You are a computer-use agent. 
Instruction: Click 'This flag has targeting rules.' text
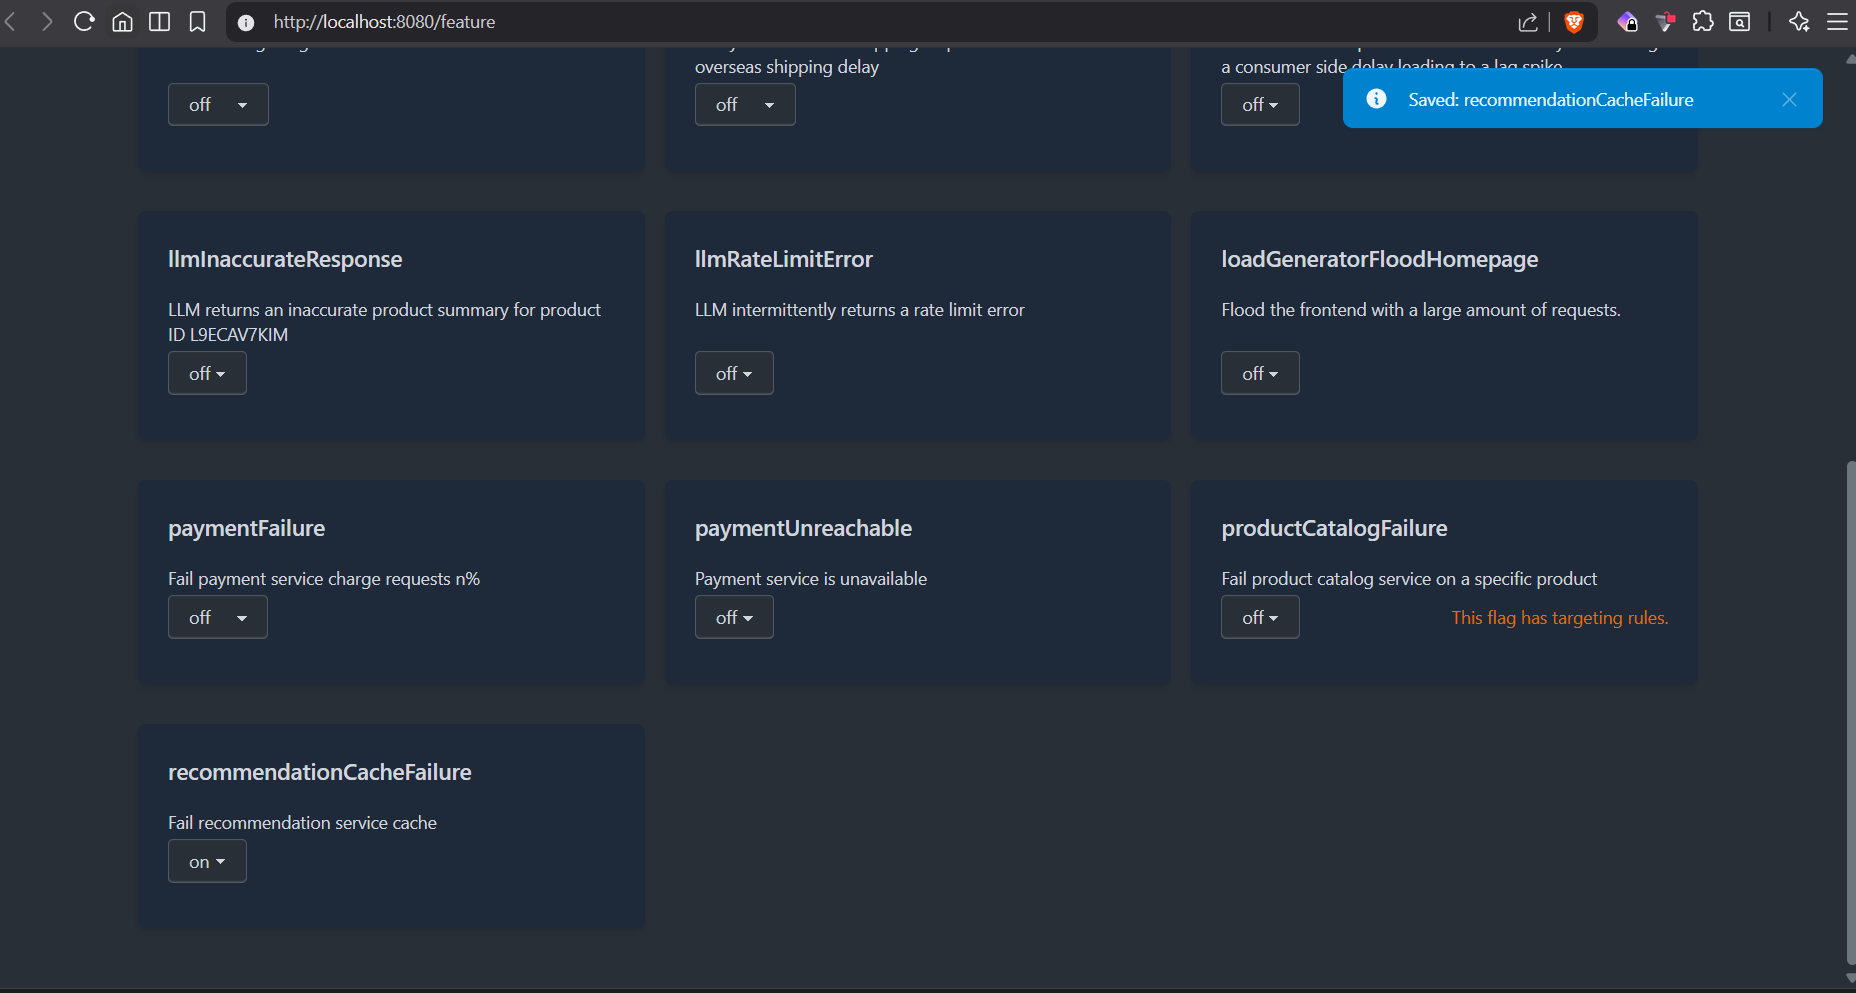coord(1559,617)
